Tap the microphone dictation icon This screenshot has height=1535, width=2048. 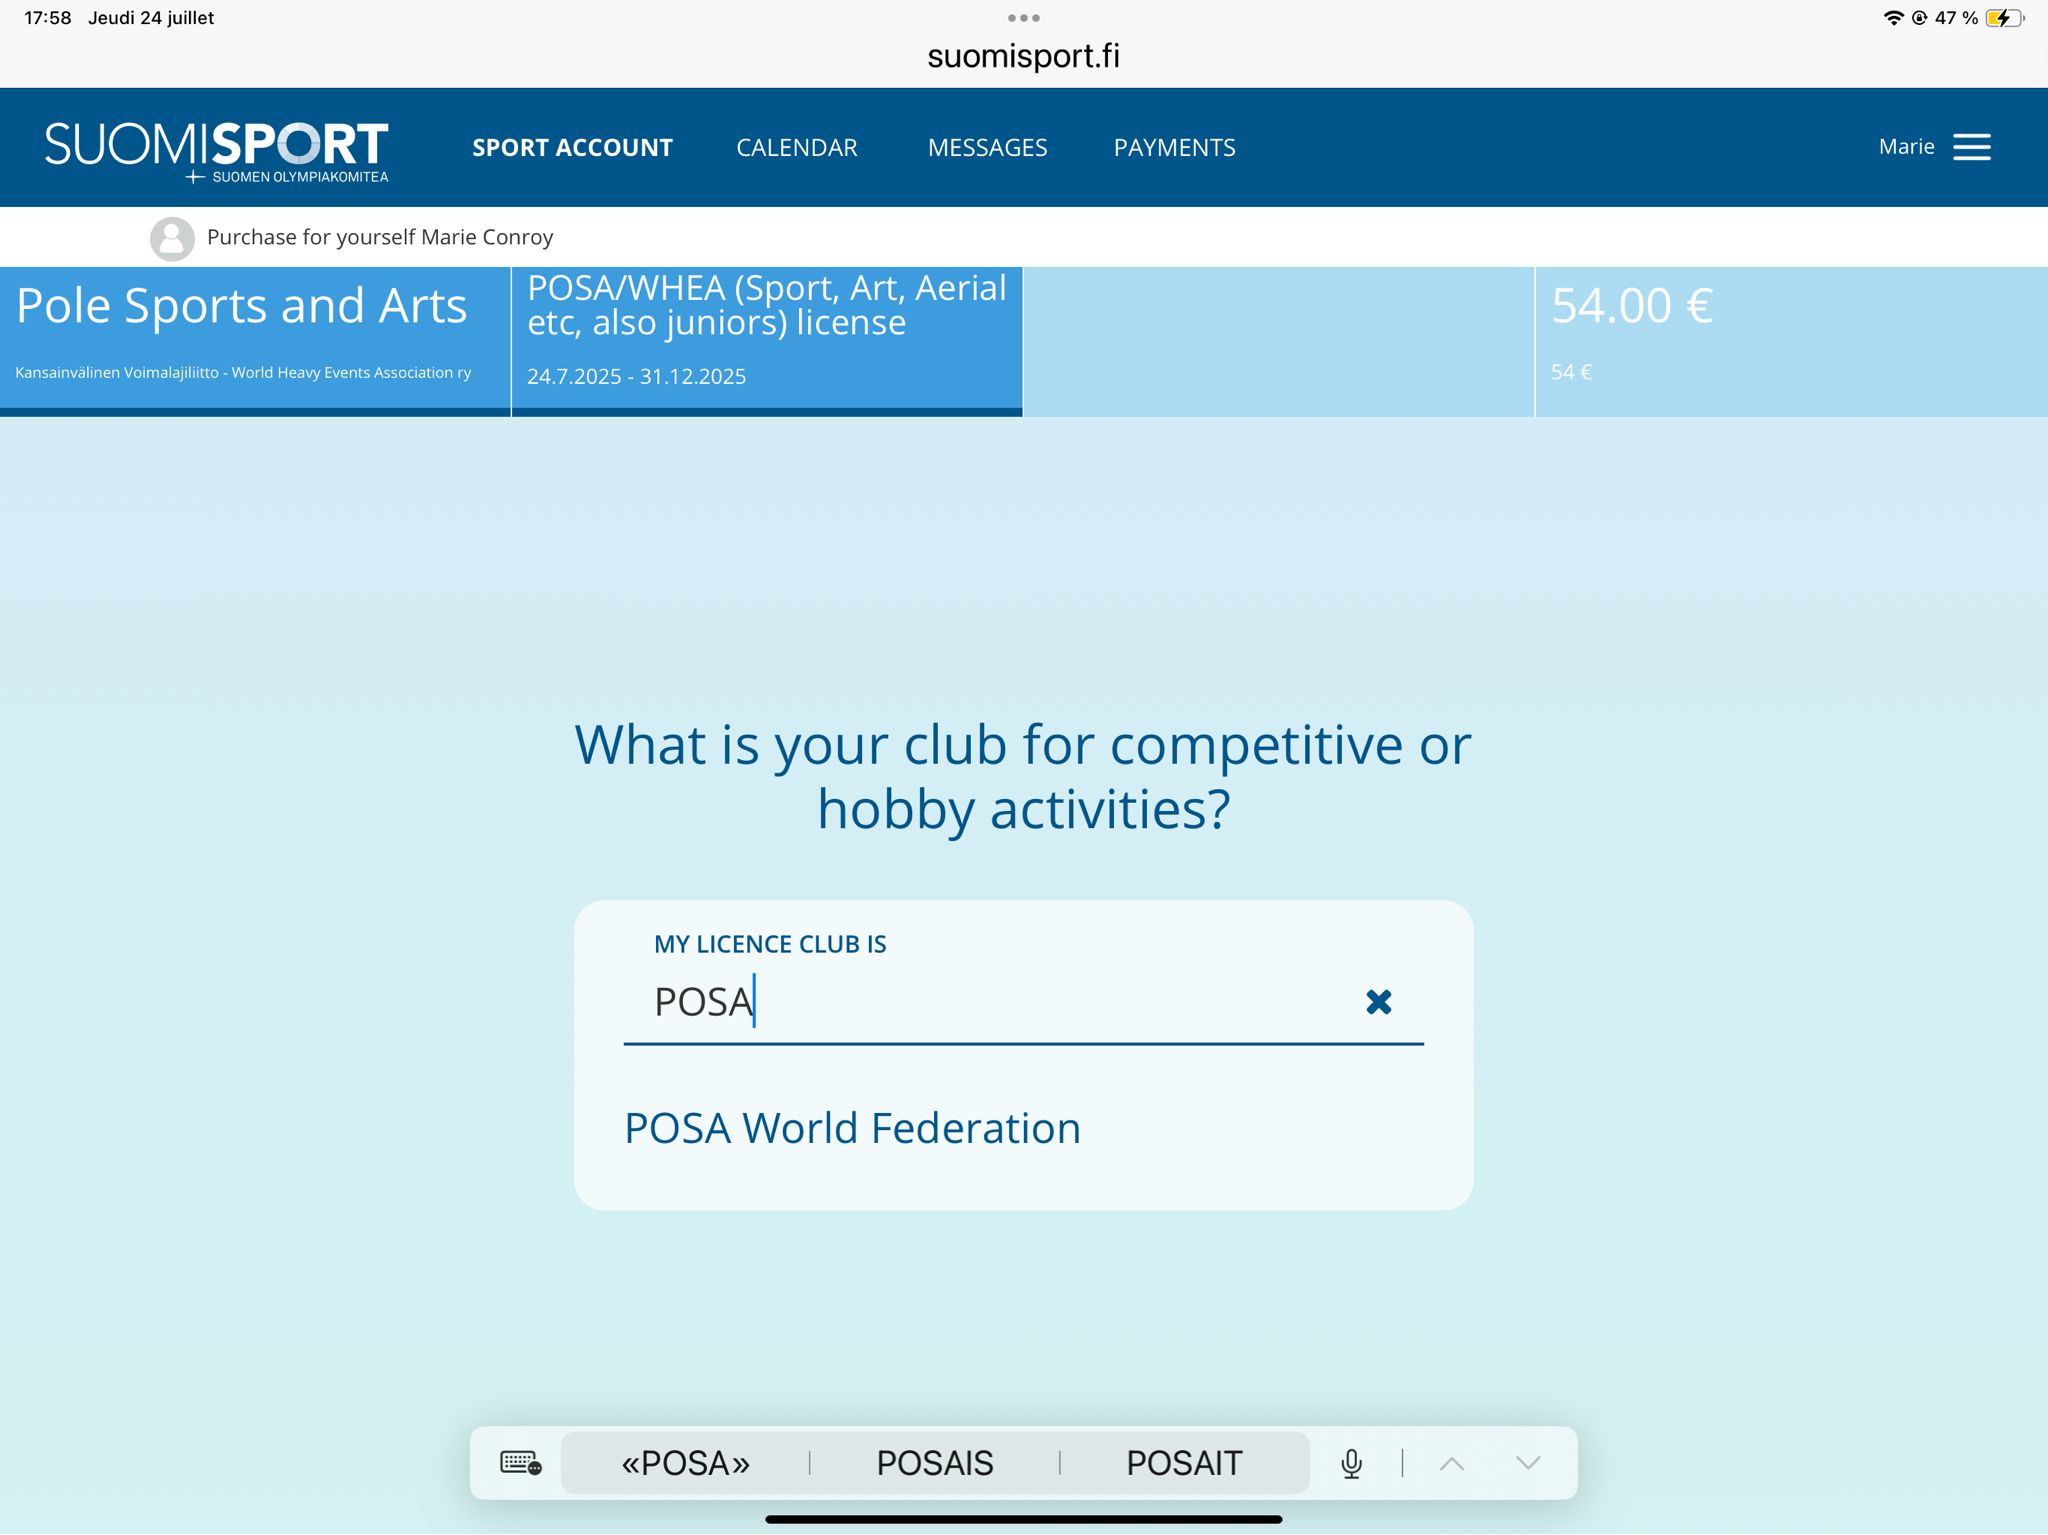tap(1351, 1463)
